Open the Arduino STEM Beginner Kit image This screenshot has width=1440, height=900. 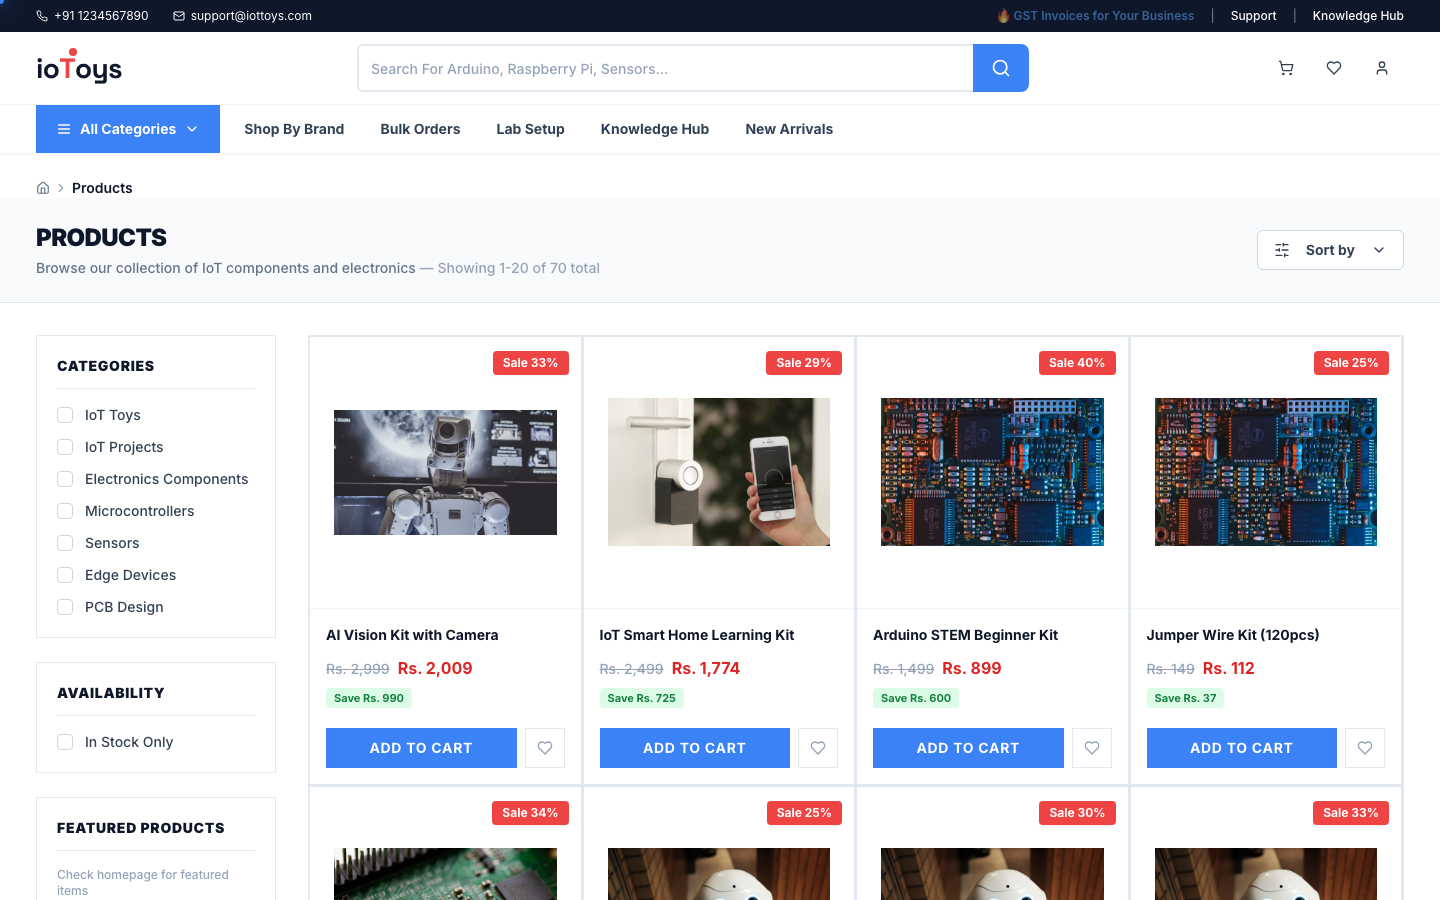(992, 472)
